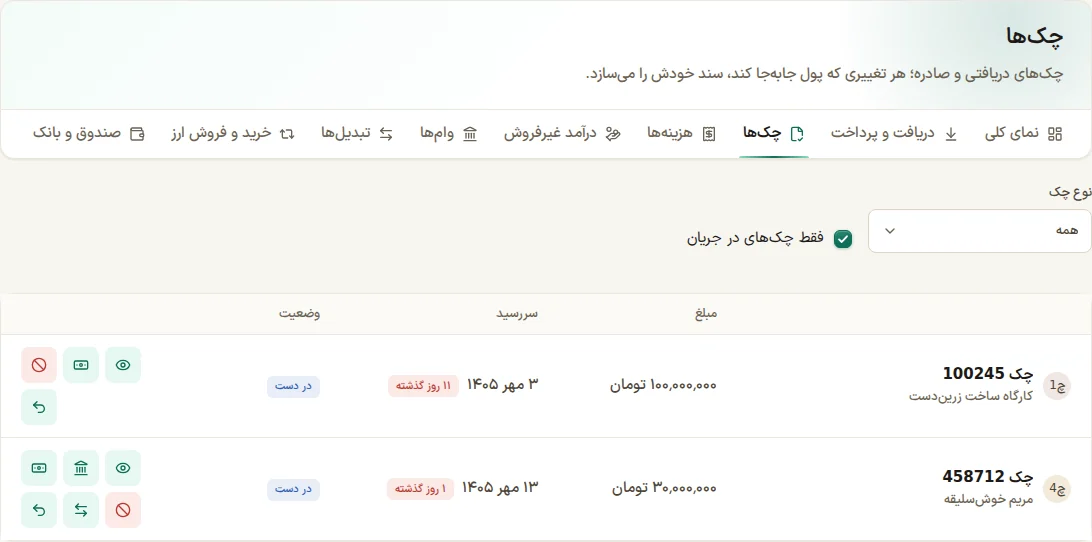Click return arrow icon for check 458712
This screenshot has height=542, width=1092.
tap(39, 511)
